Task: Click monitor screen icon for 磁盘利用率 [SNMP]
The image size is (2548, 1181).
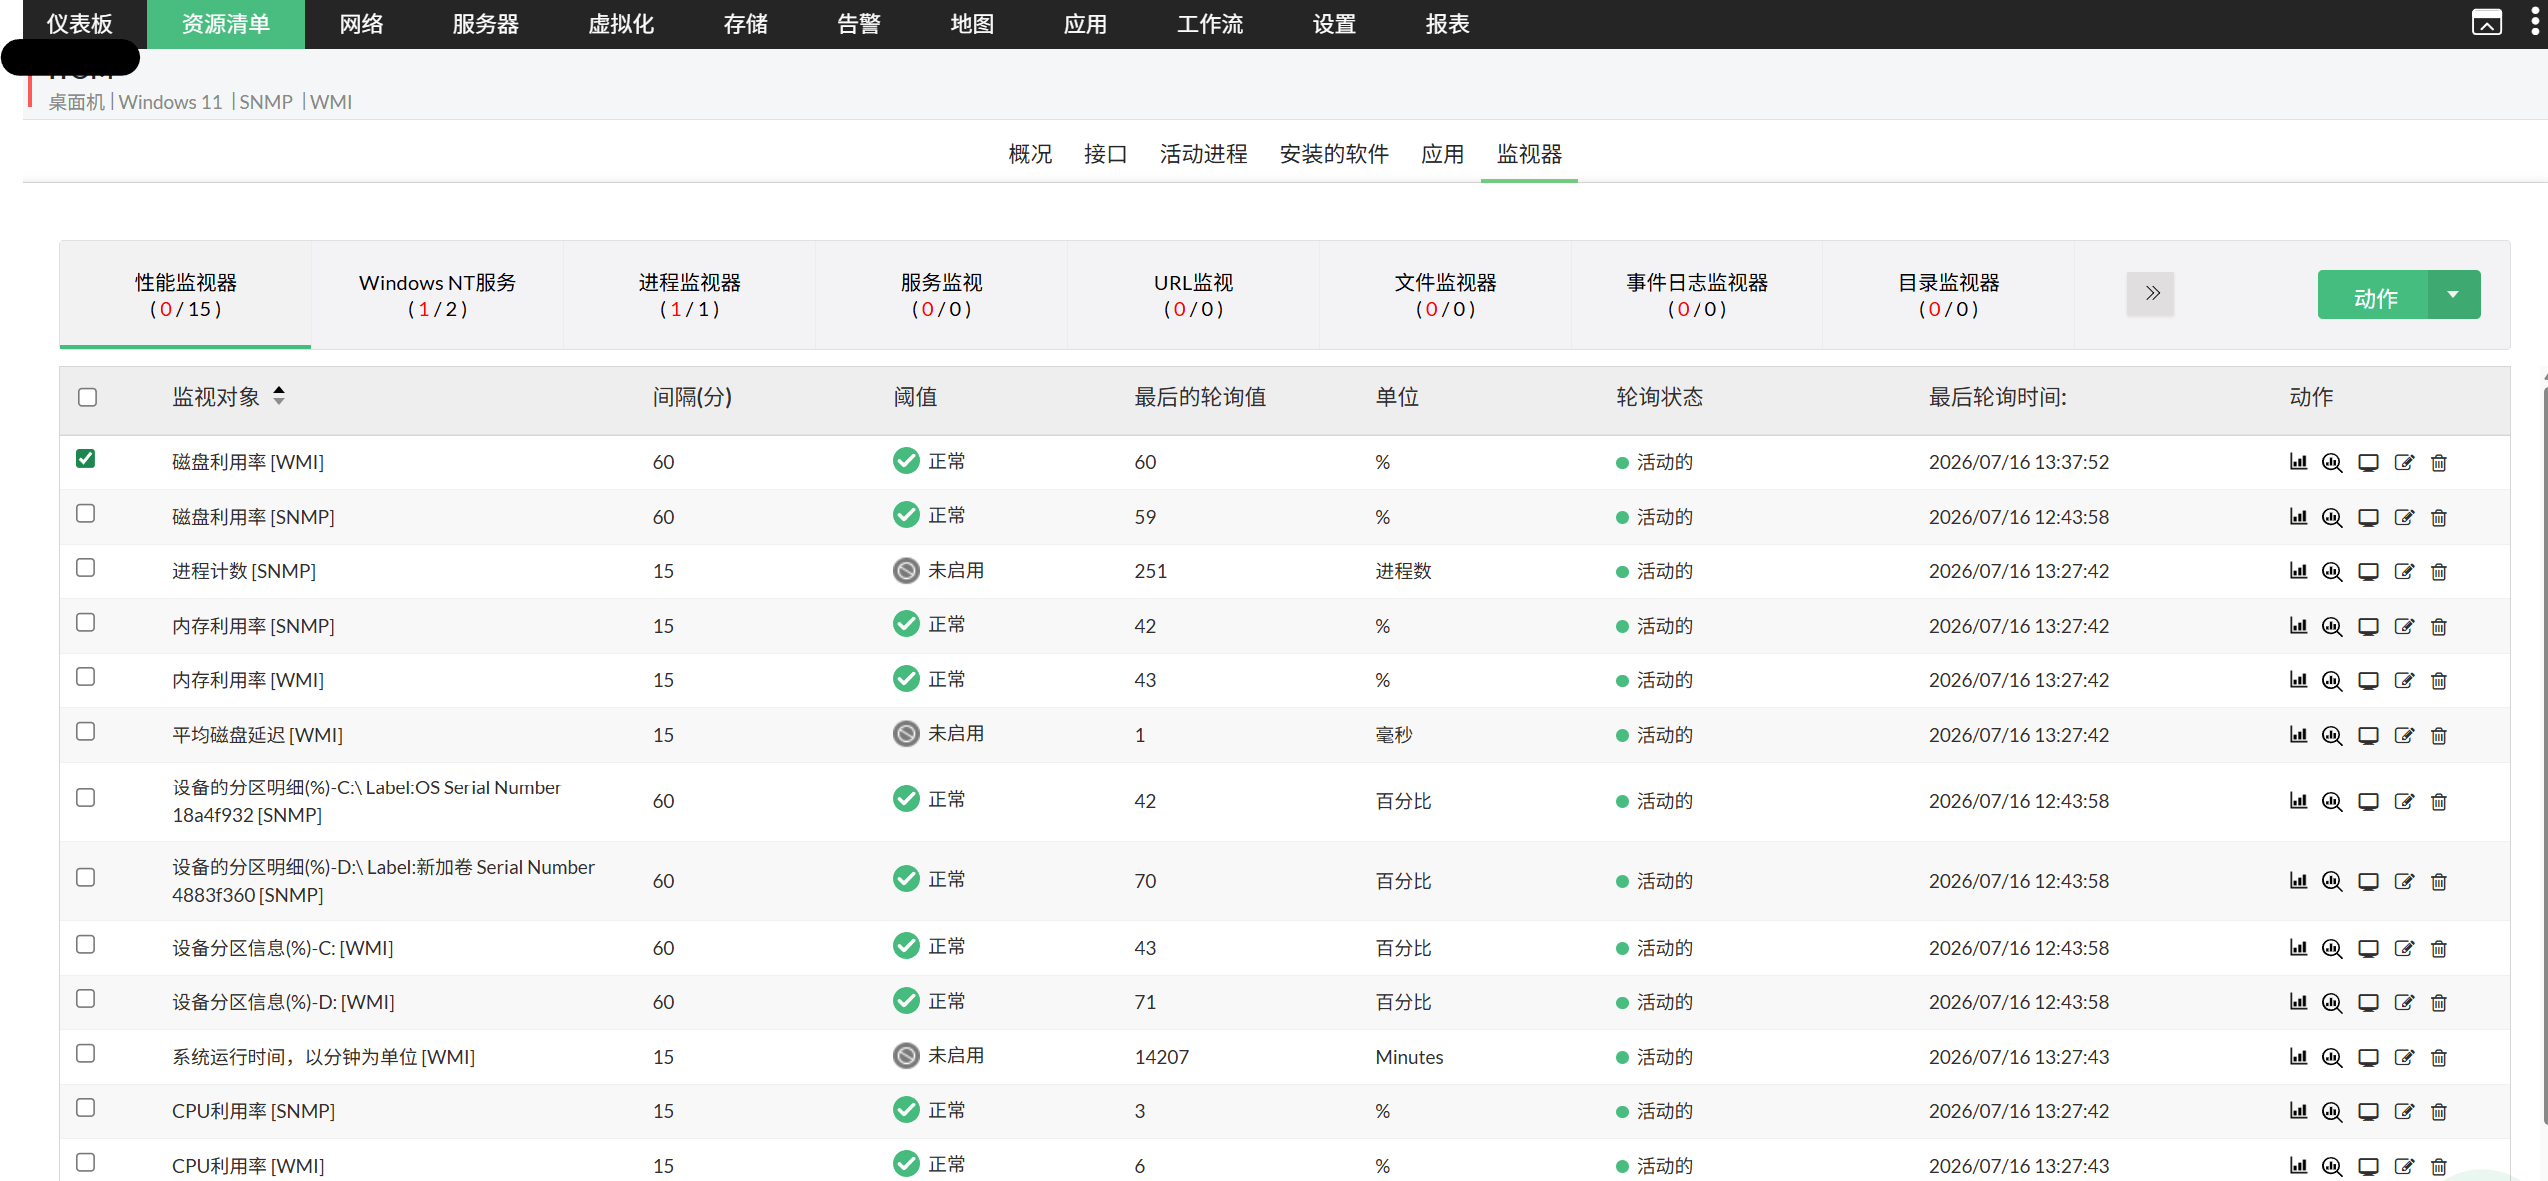Action: point(2368,517)
